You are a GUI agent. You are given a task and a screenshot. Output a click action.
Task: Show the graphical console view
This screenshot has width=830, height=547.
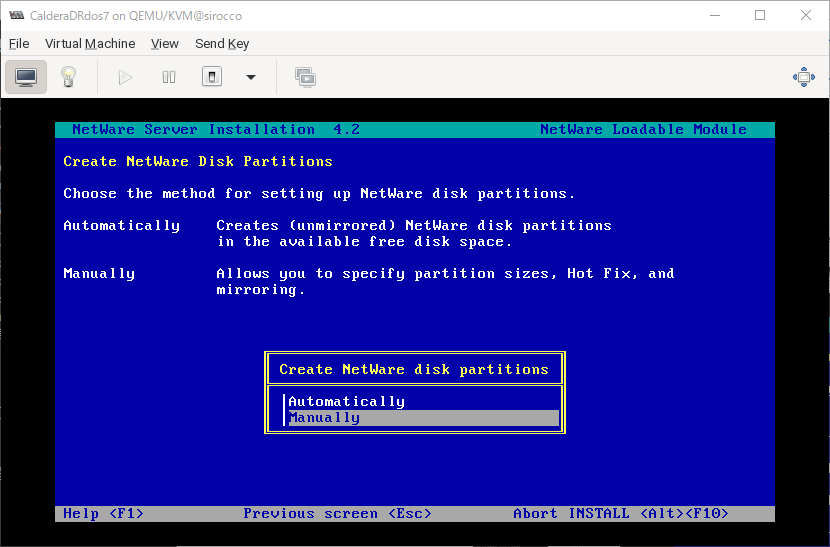pos(26,77)
